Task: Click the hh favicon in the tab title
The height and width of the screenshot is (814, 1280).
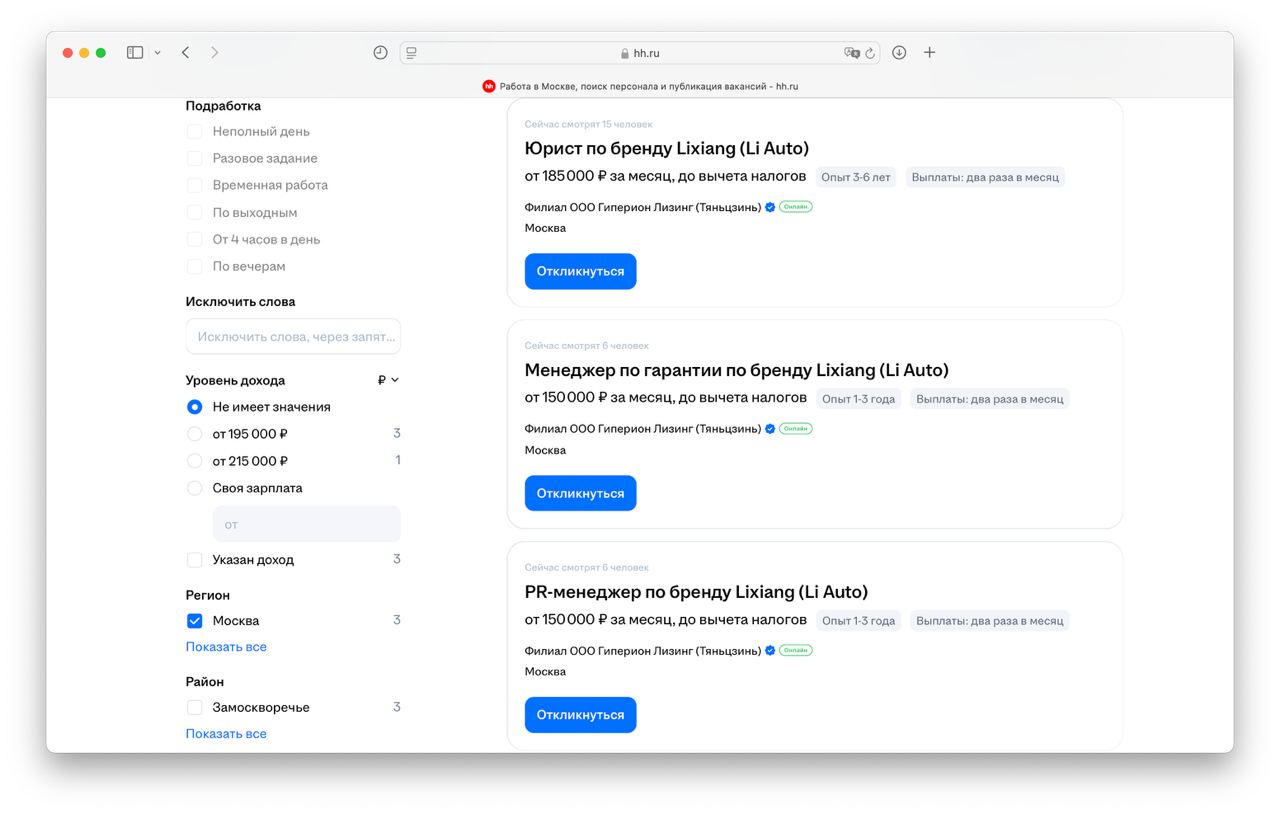Action: point(489,86)
